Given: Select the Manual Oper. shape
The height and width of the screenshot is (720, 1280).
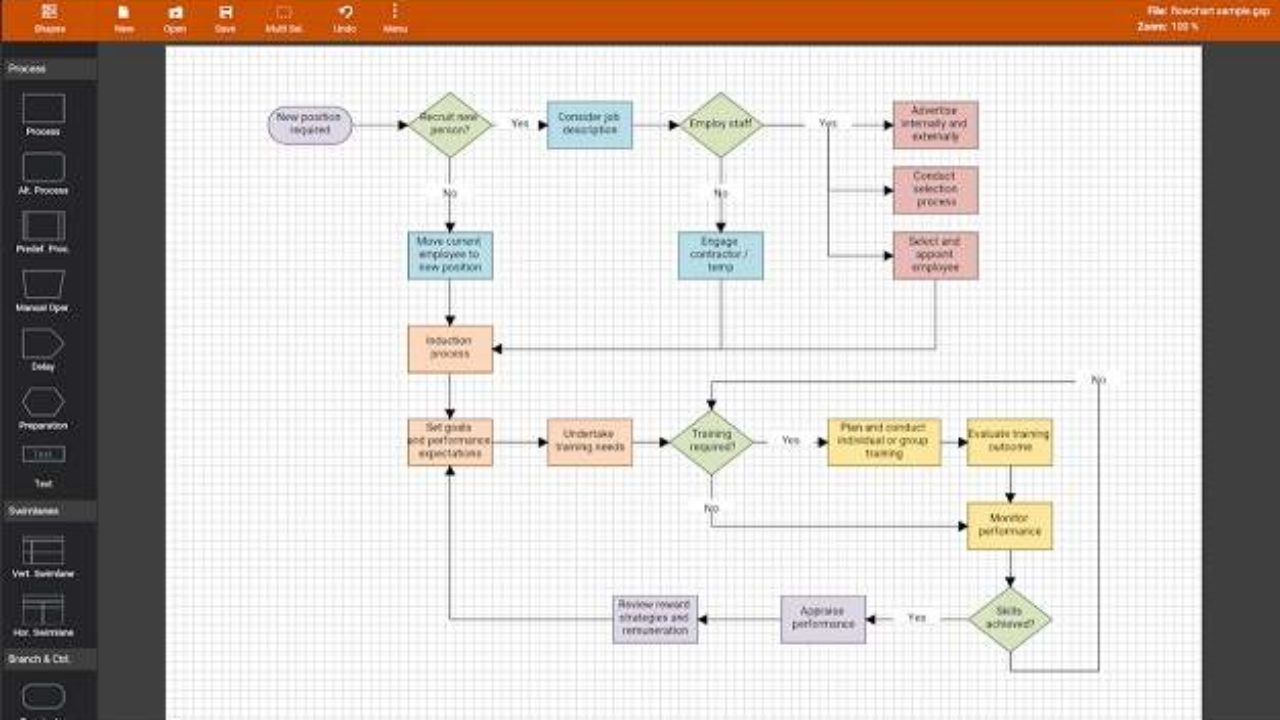Looking at the screenshot, I should pos(43,285).
